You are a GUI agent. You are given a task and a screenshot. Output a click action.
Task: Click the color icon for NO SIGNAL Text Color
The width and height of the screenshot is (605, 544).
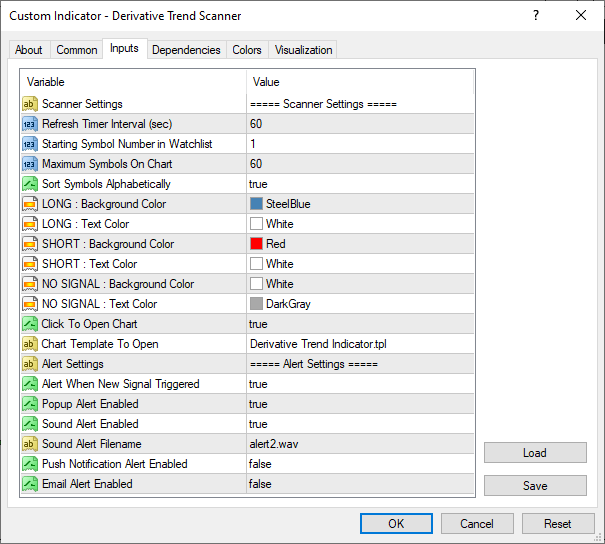30,304
